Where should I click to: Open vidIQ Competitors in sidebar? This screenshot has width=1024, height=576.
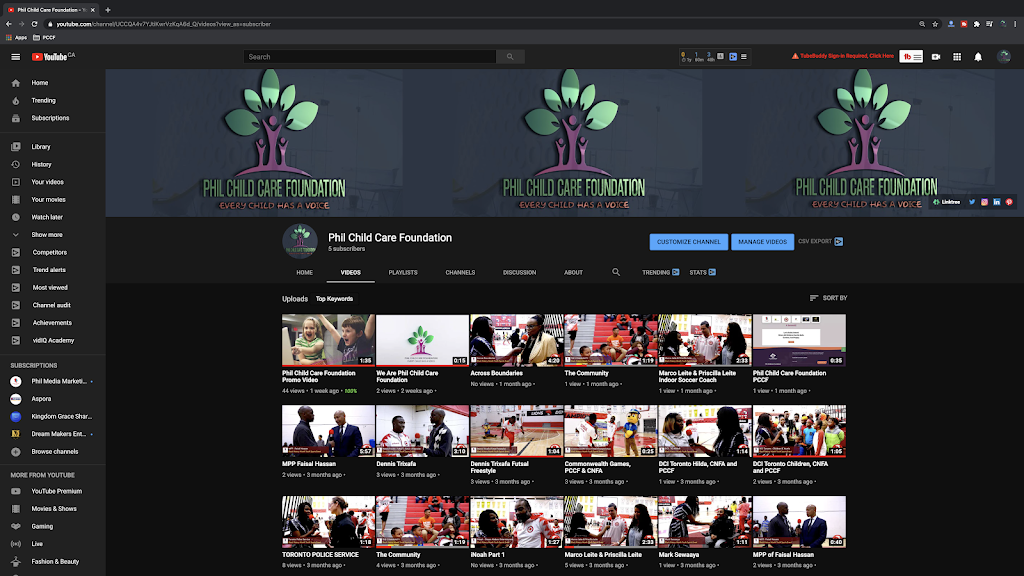tap(53, 253)
